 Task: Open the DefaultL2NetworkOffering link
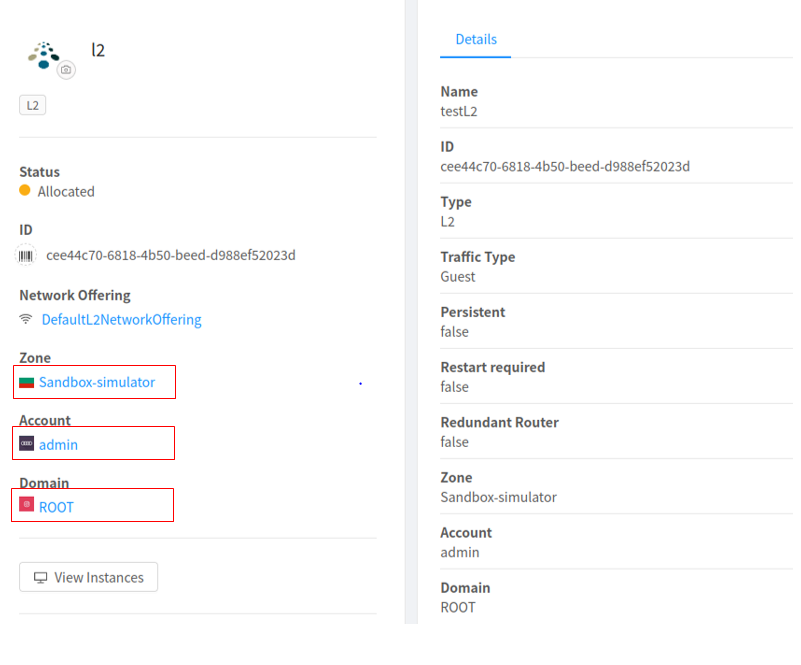click(122, 320)
